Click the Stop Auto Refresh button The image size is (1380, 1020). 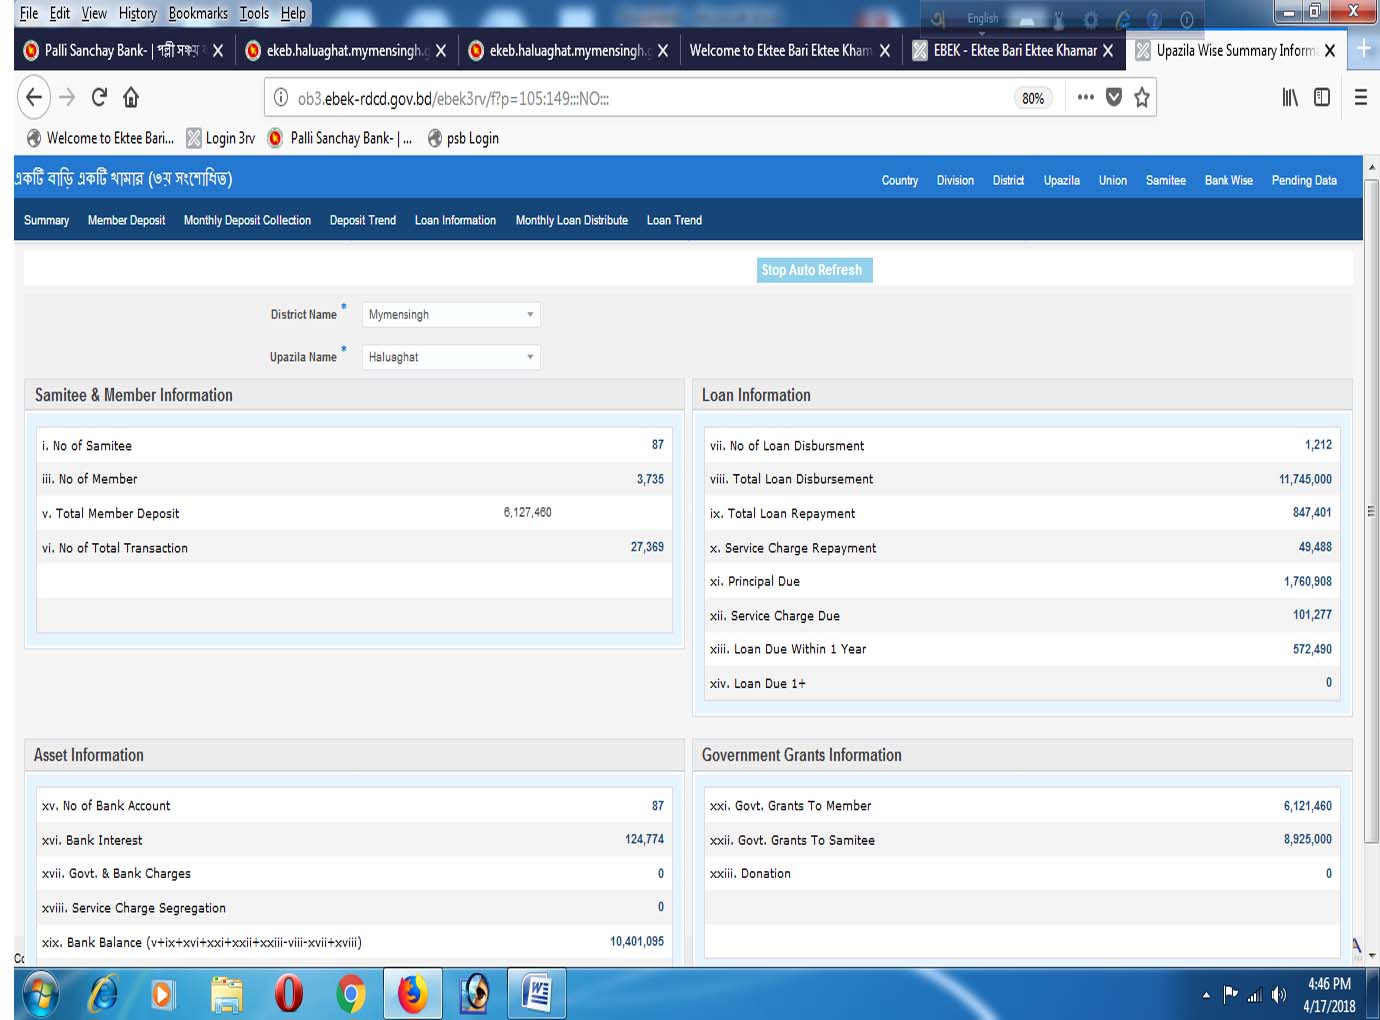point(814,270)
